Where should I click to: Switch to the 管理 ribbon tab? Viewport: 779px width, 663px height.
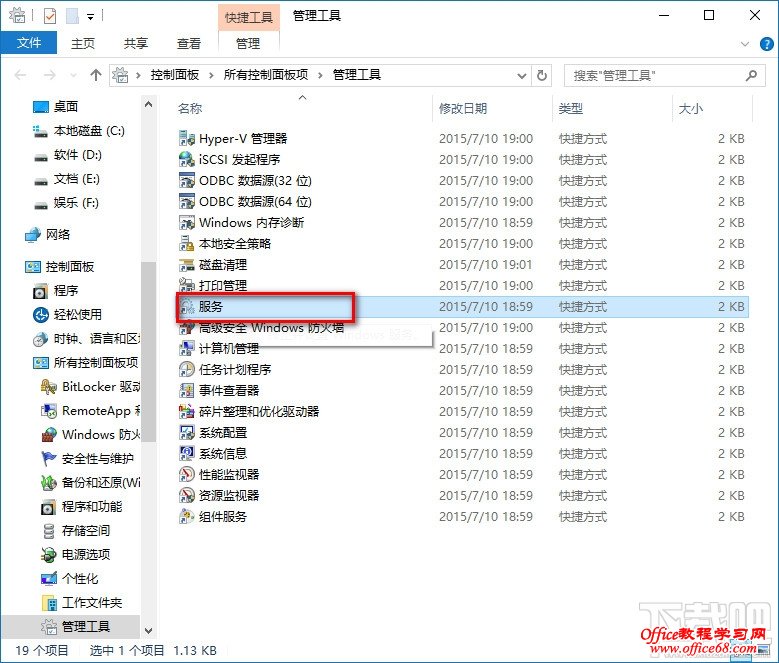tap(248, 44)
